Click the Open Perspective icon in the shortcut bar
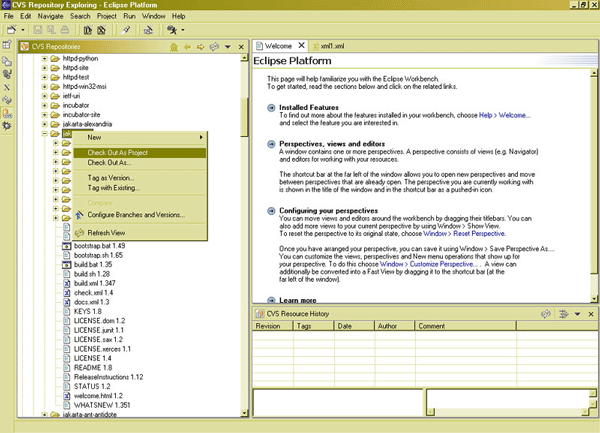Image resolution: width=600 pixels, height=433 pixels. [7, 45]
